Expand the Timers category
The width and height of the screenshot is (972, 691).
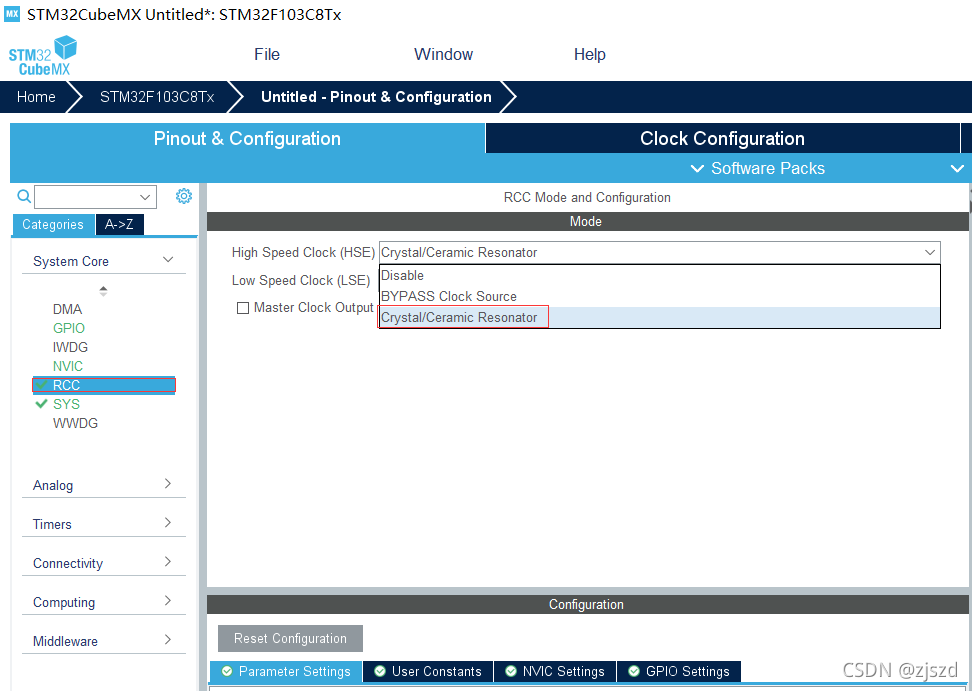[x=167, y=522]
